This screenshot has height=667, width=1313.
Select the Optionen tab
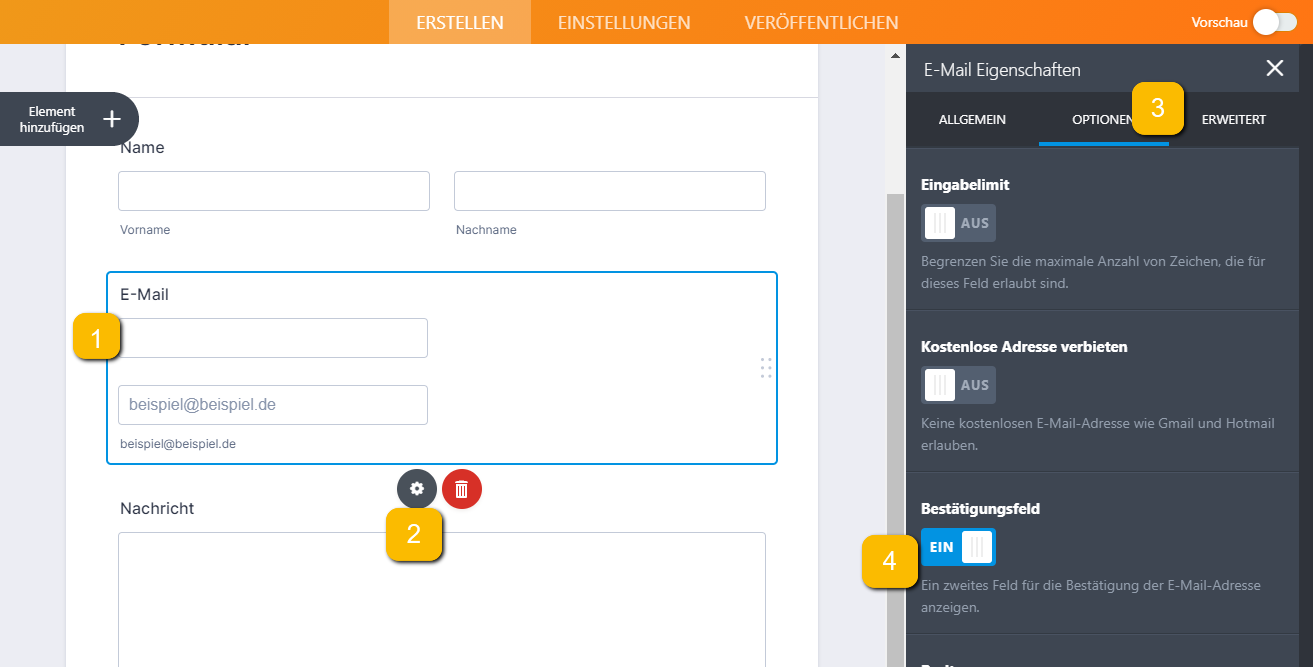pyautogui.click(x=1100, y=120)
